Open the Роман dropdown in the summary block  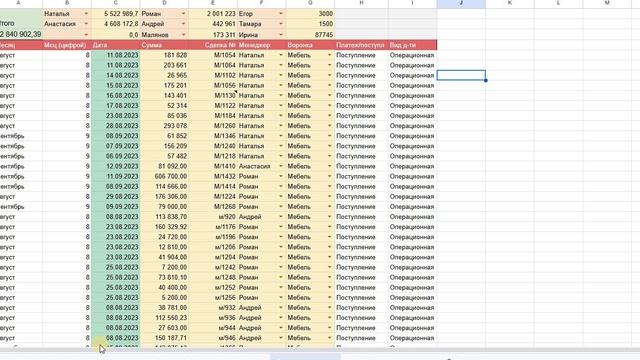click(x=183, y=14)
